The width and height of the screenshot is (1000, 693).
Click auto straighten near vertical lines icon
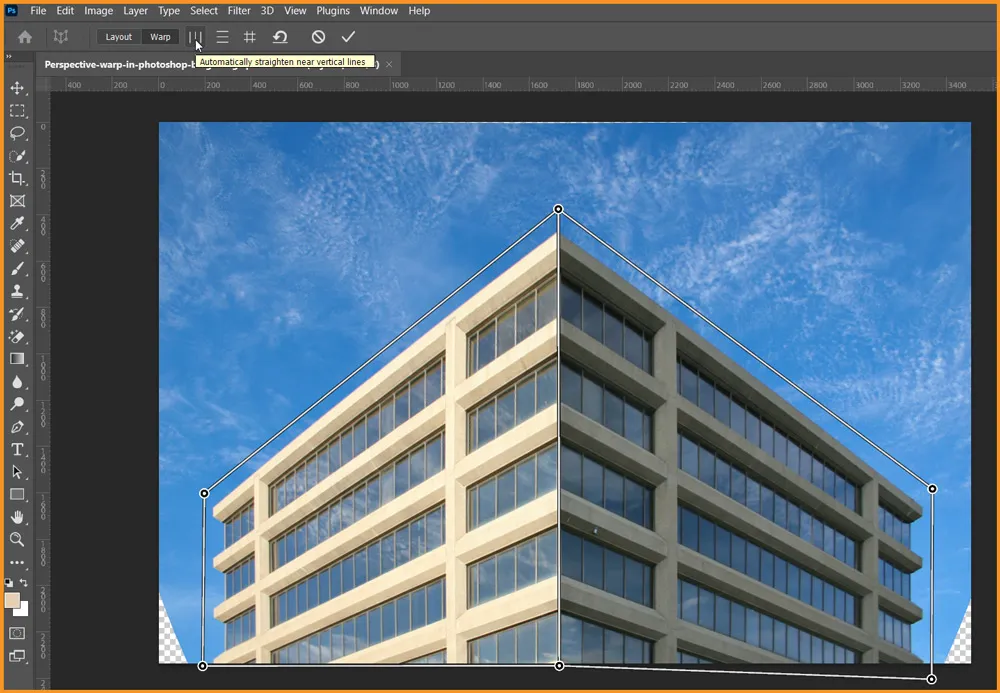pos(196,37)
